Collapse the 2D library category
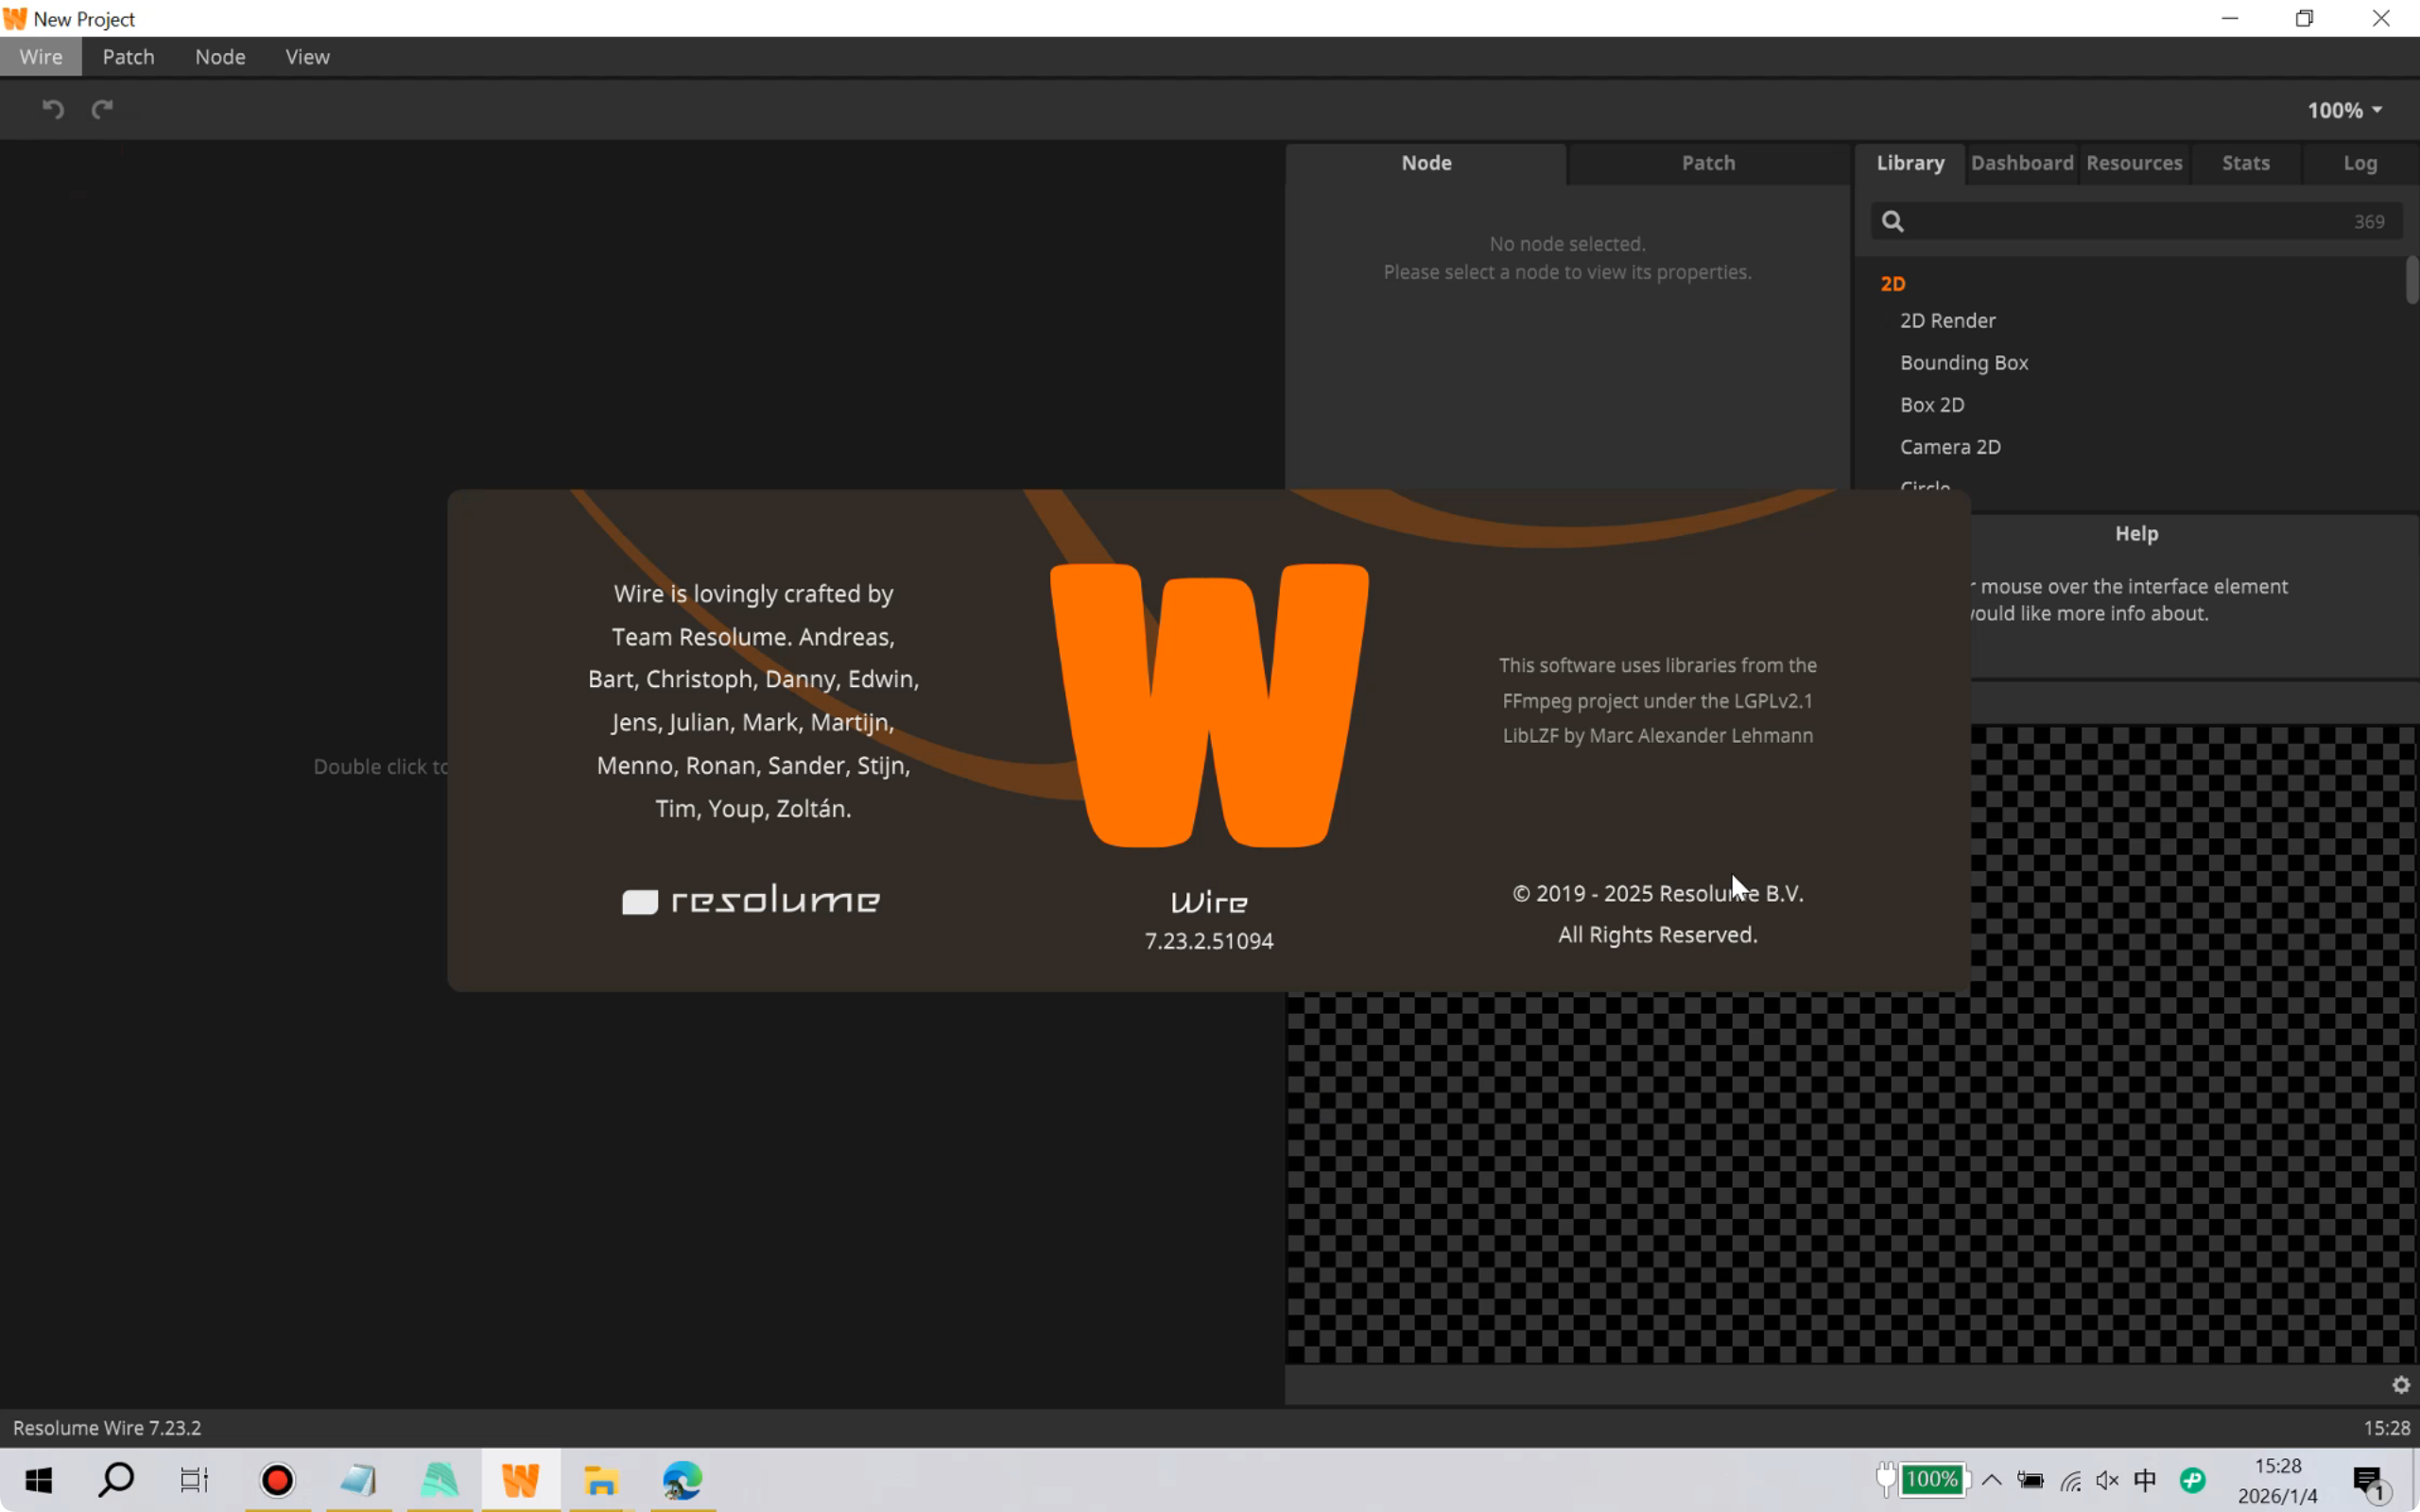 pos(1892,284)
